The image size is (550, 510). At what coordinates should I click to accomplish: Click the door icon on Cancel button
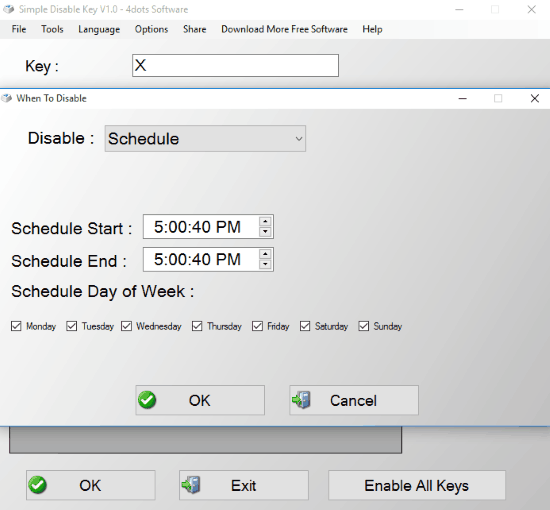coord(302,400)
